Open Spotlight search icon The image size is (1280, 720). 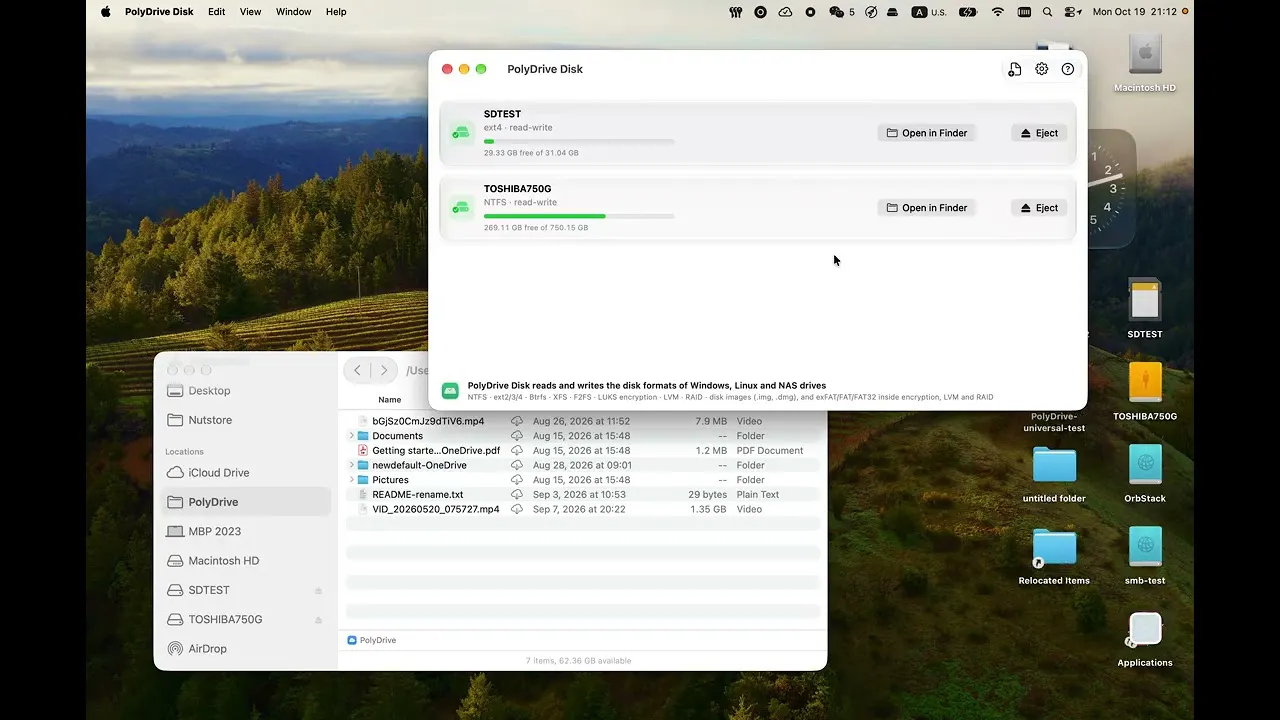click(1047, 12)
